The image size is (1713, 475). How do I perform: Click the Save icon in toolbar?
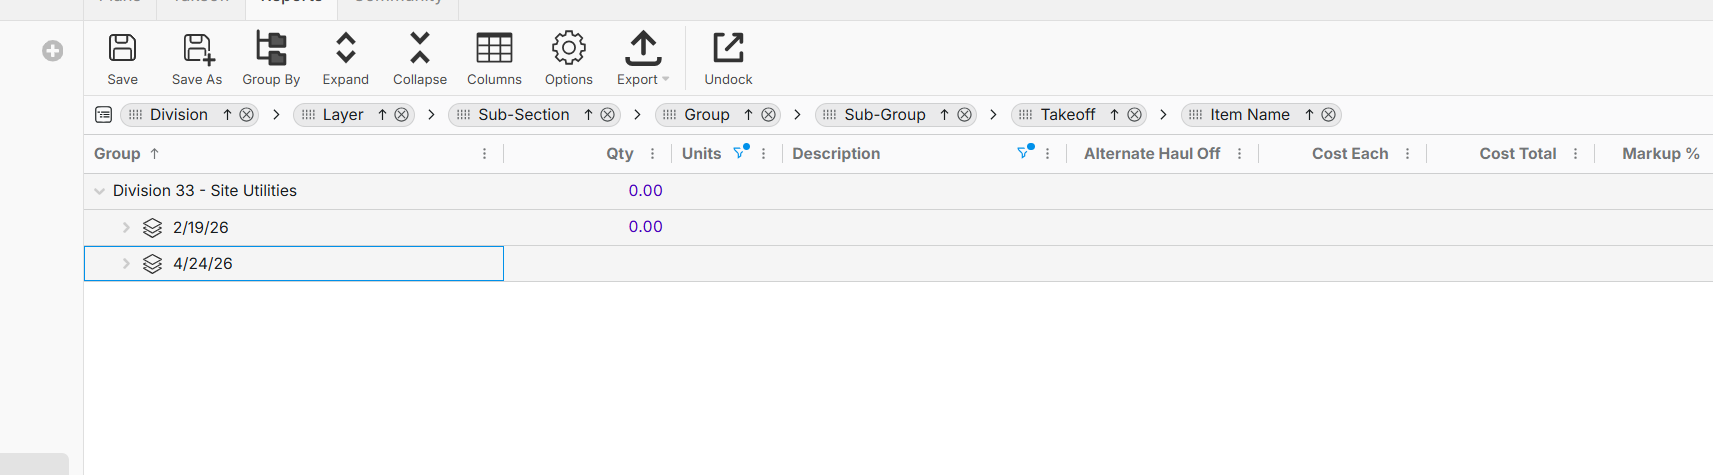(x=123, y=48)
